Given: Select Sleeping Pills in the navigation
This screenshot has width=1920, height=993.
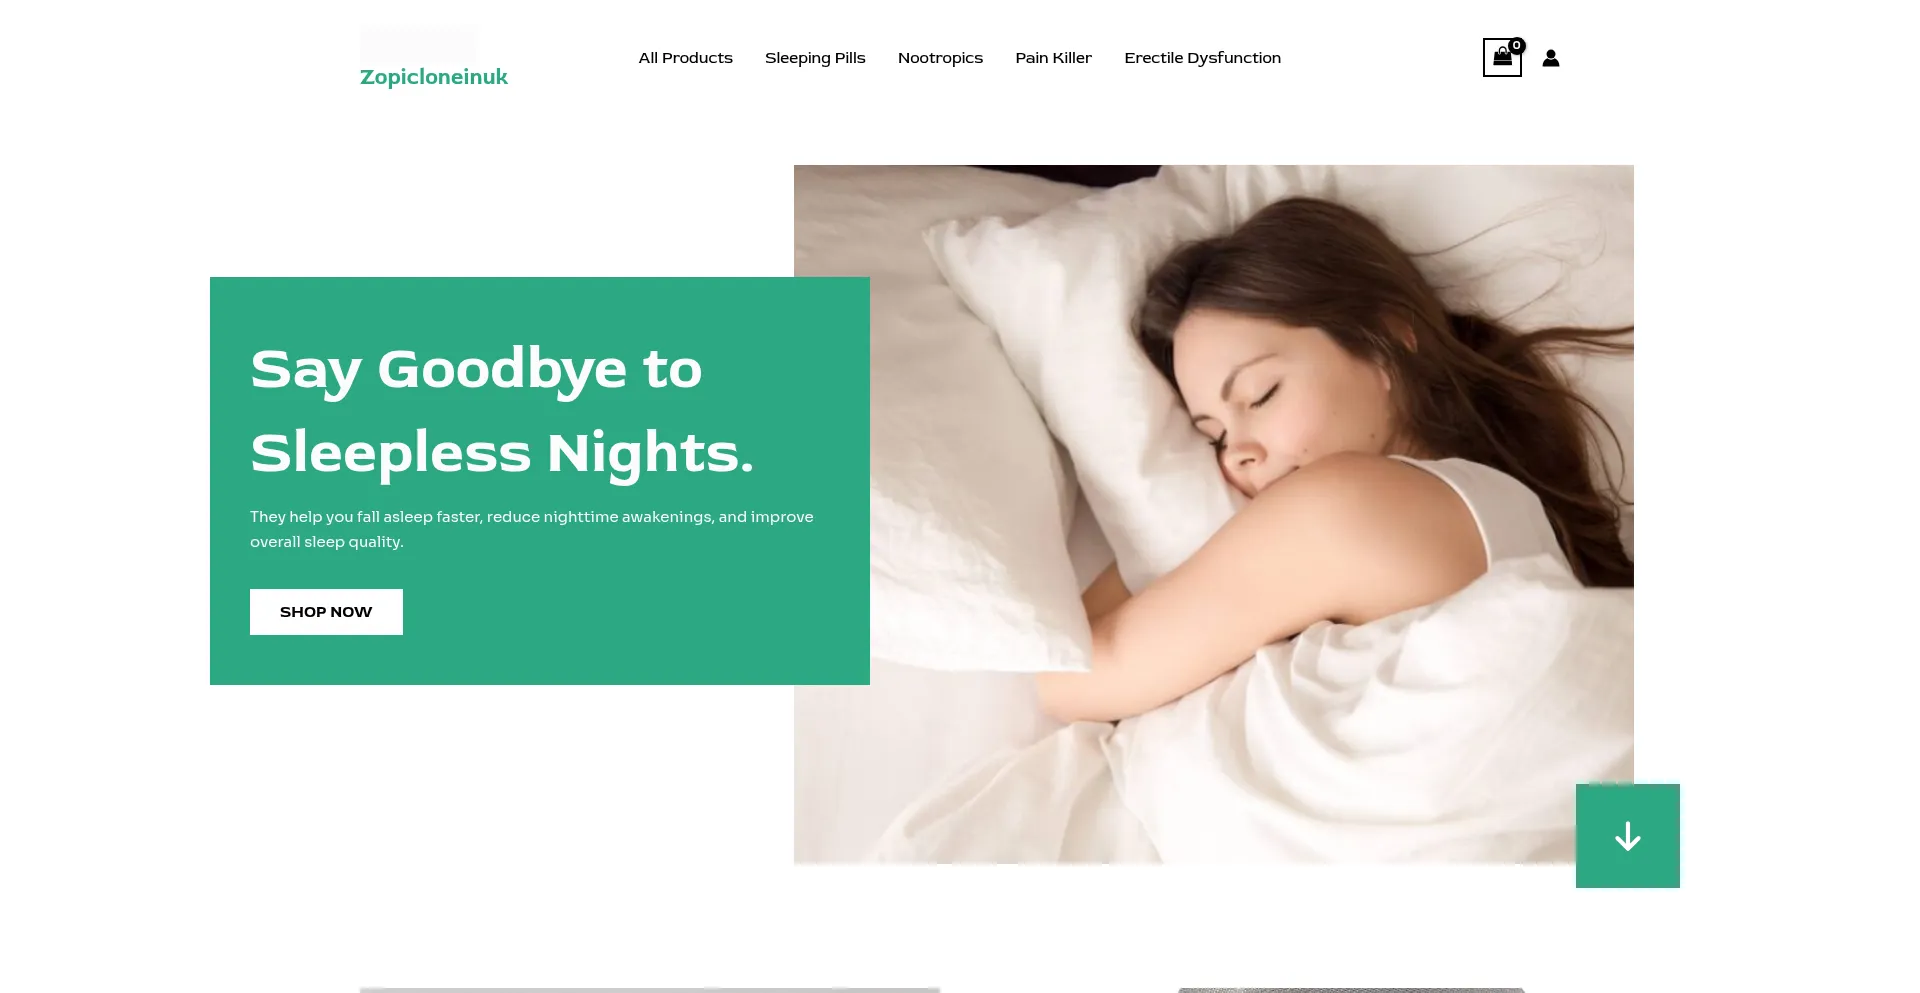Looking at the screenshot, I should pyautogui.click(x=815, y=58).
